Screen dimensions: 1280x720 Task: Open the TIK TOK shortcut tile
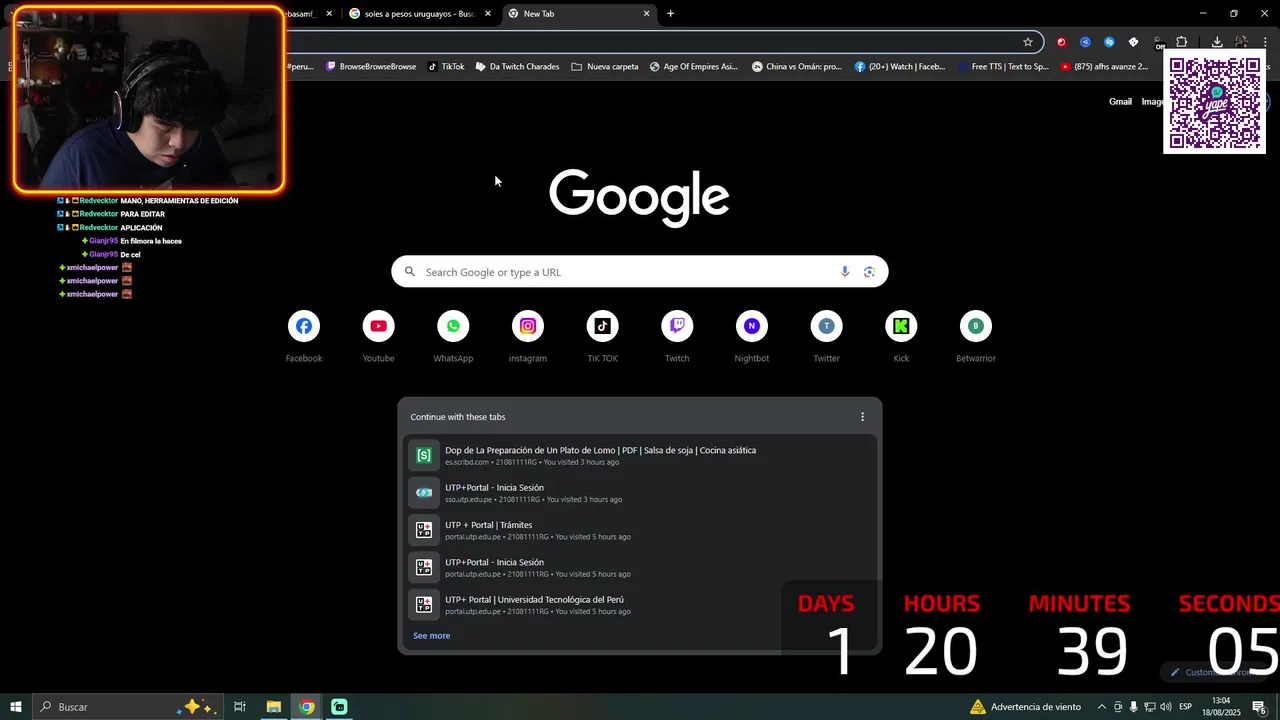click(x=602, y=337)
